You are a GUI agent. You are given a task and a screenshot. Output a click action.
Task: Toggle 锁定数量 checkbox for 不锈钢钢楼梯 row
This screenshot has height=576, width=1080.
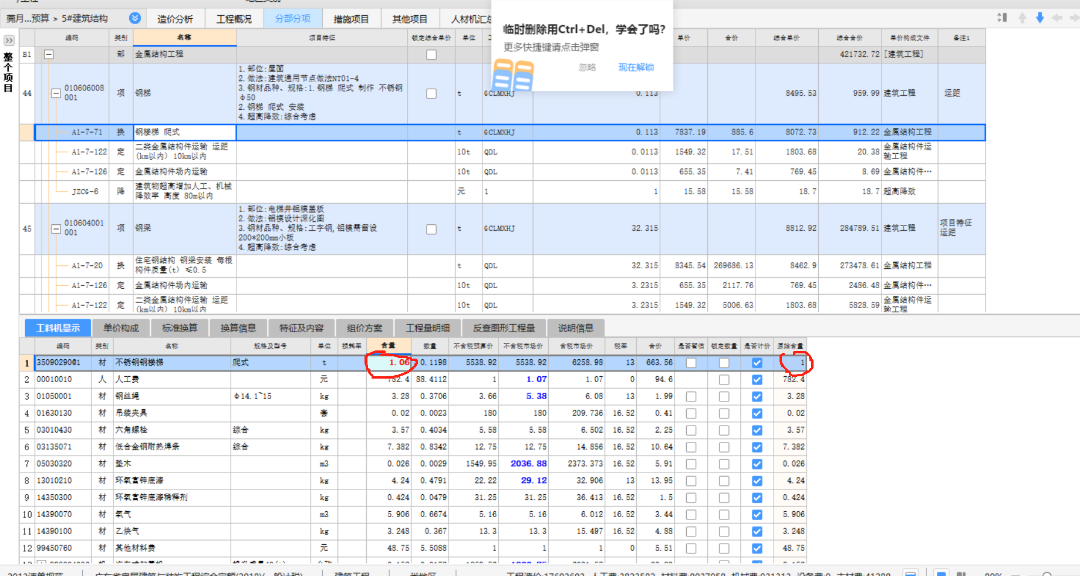724,362
